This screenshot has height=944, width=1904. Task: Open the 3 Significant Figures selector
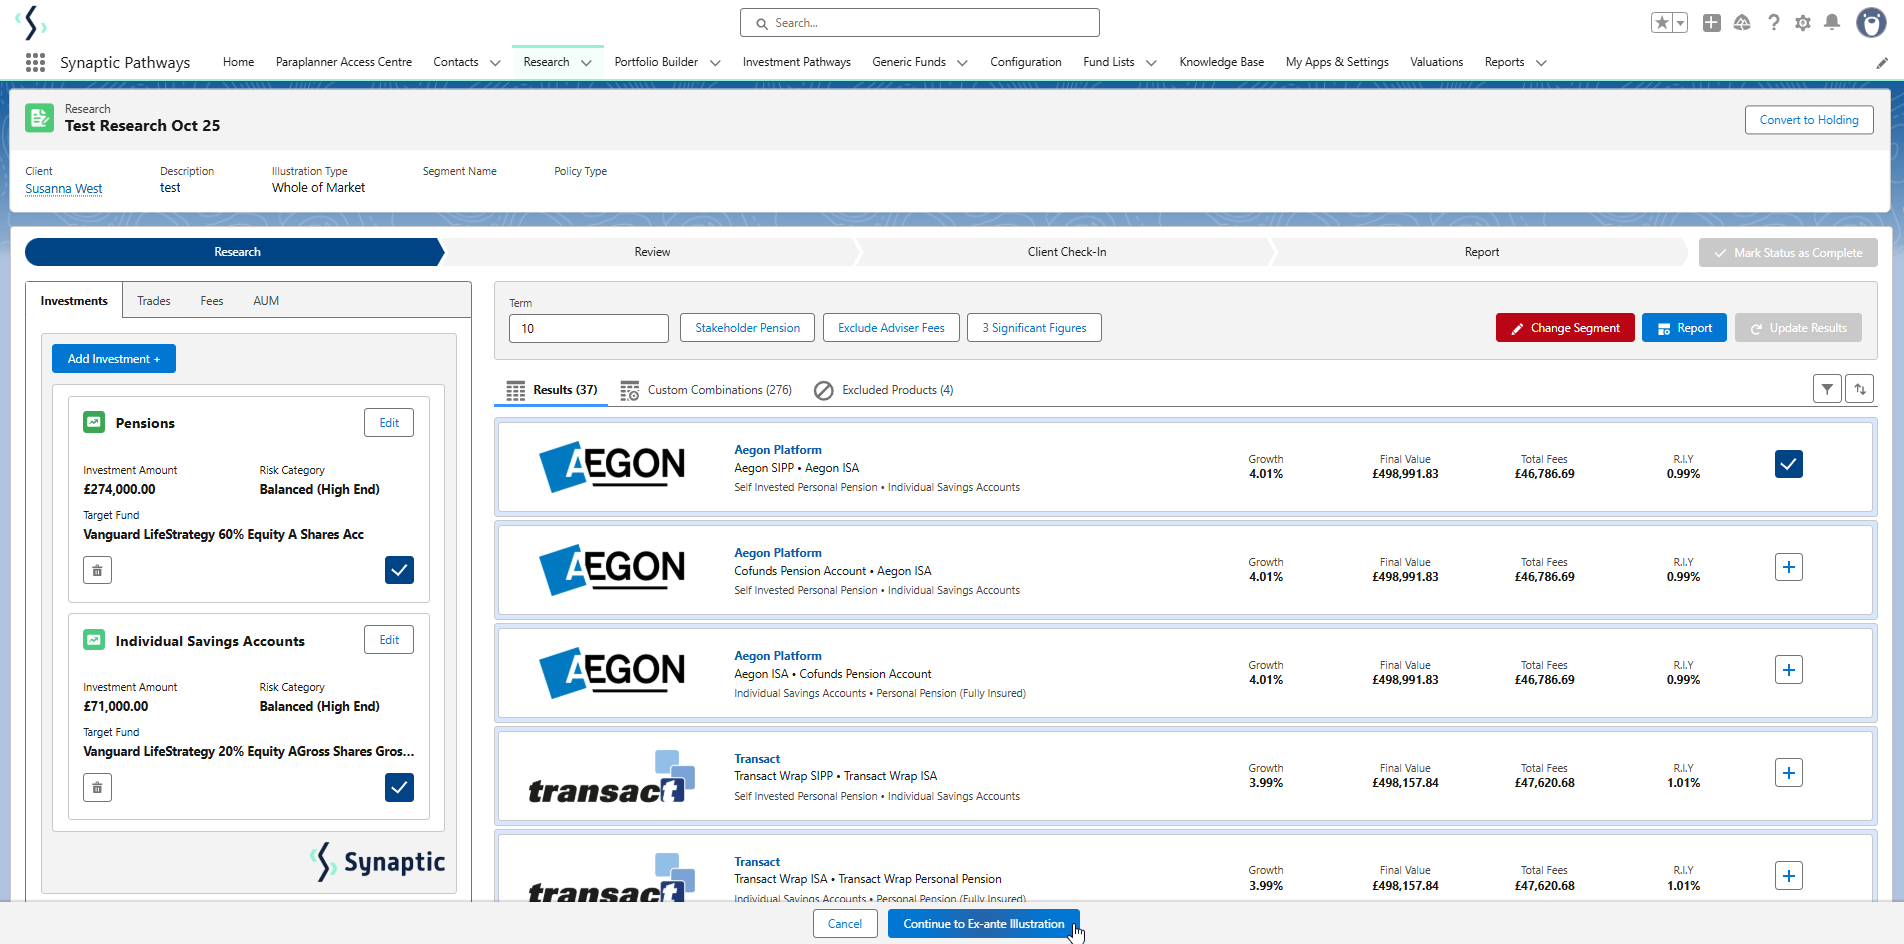tap(1034, 328)
